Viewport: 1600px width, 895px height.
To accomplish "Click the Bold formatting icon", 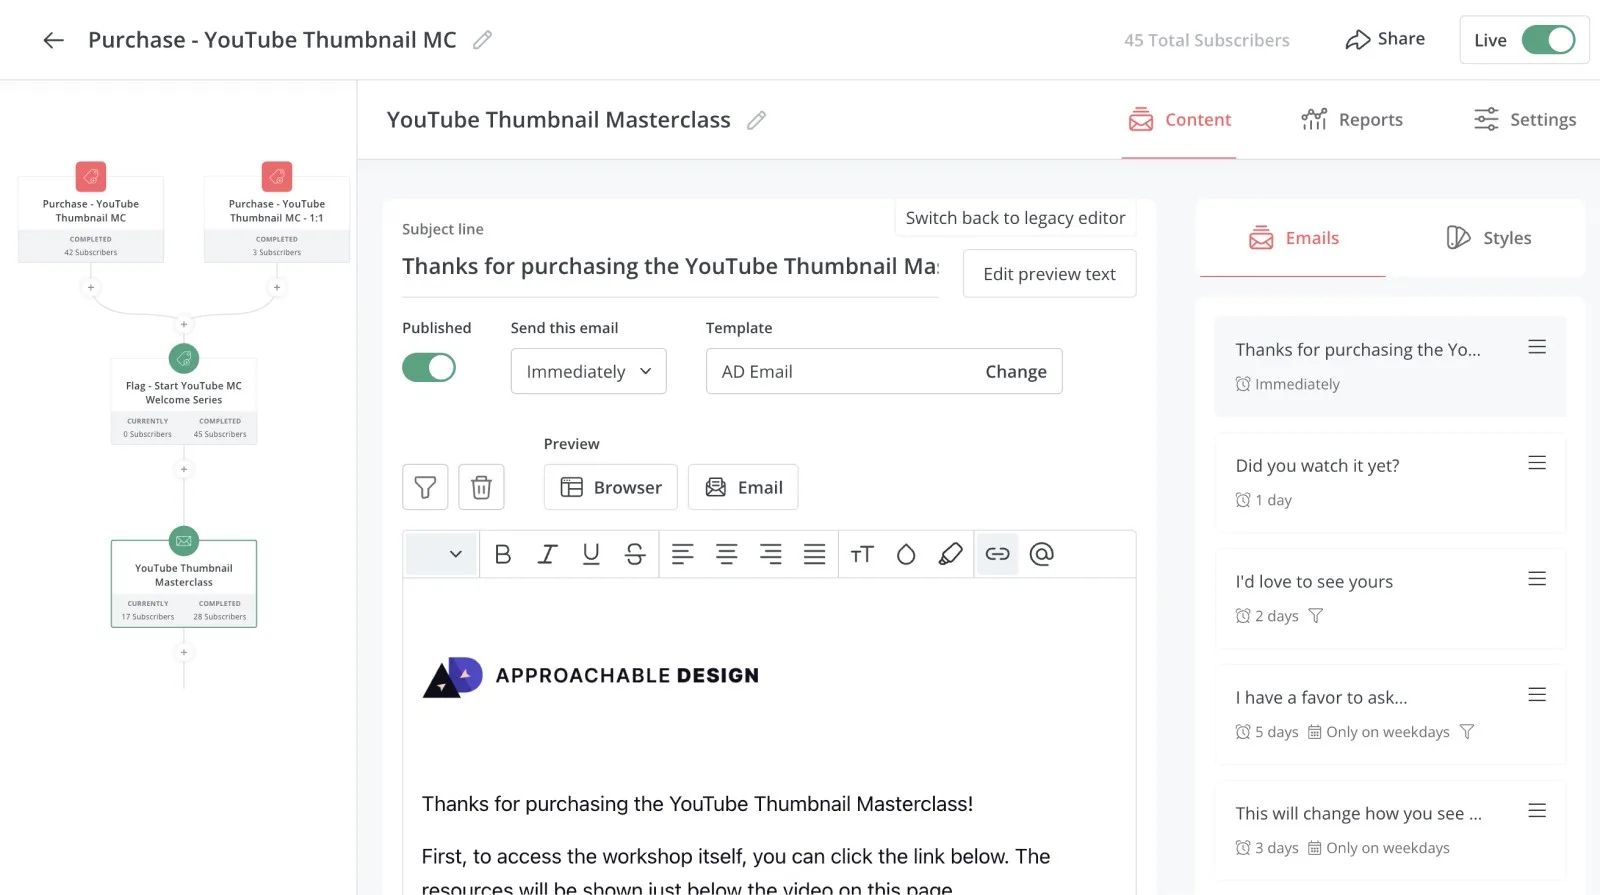I will 503,554.
